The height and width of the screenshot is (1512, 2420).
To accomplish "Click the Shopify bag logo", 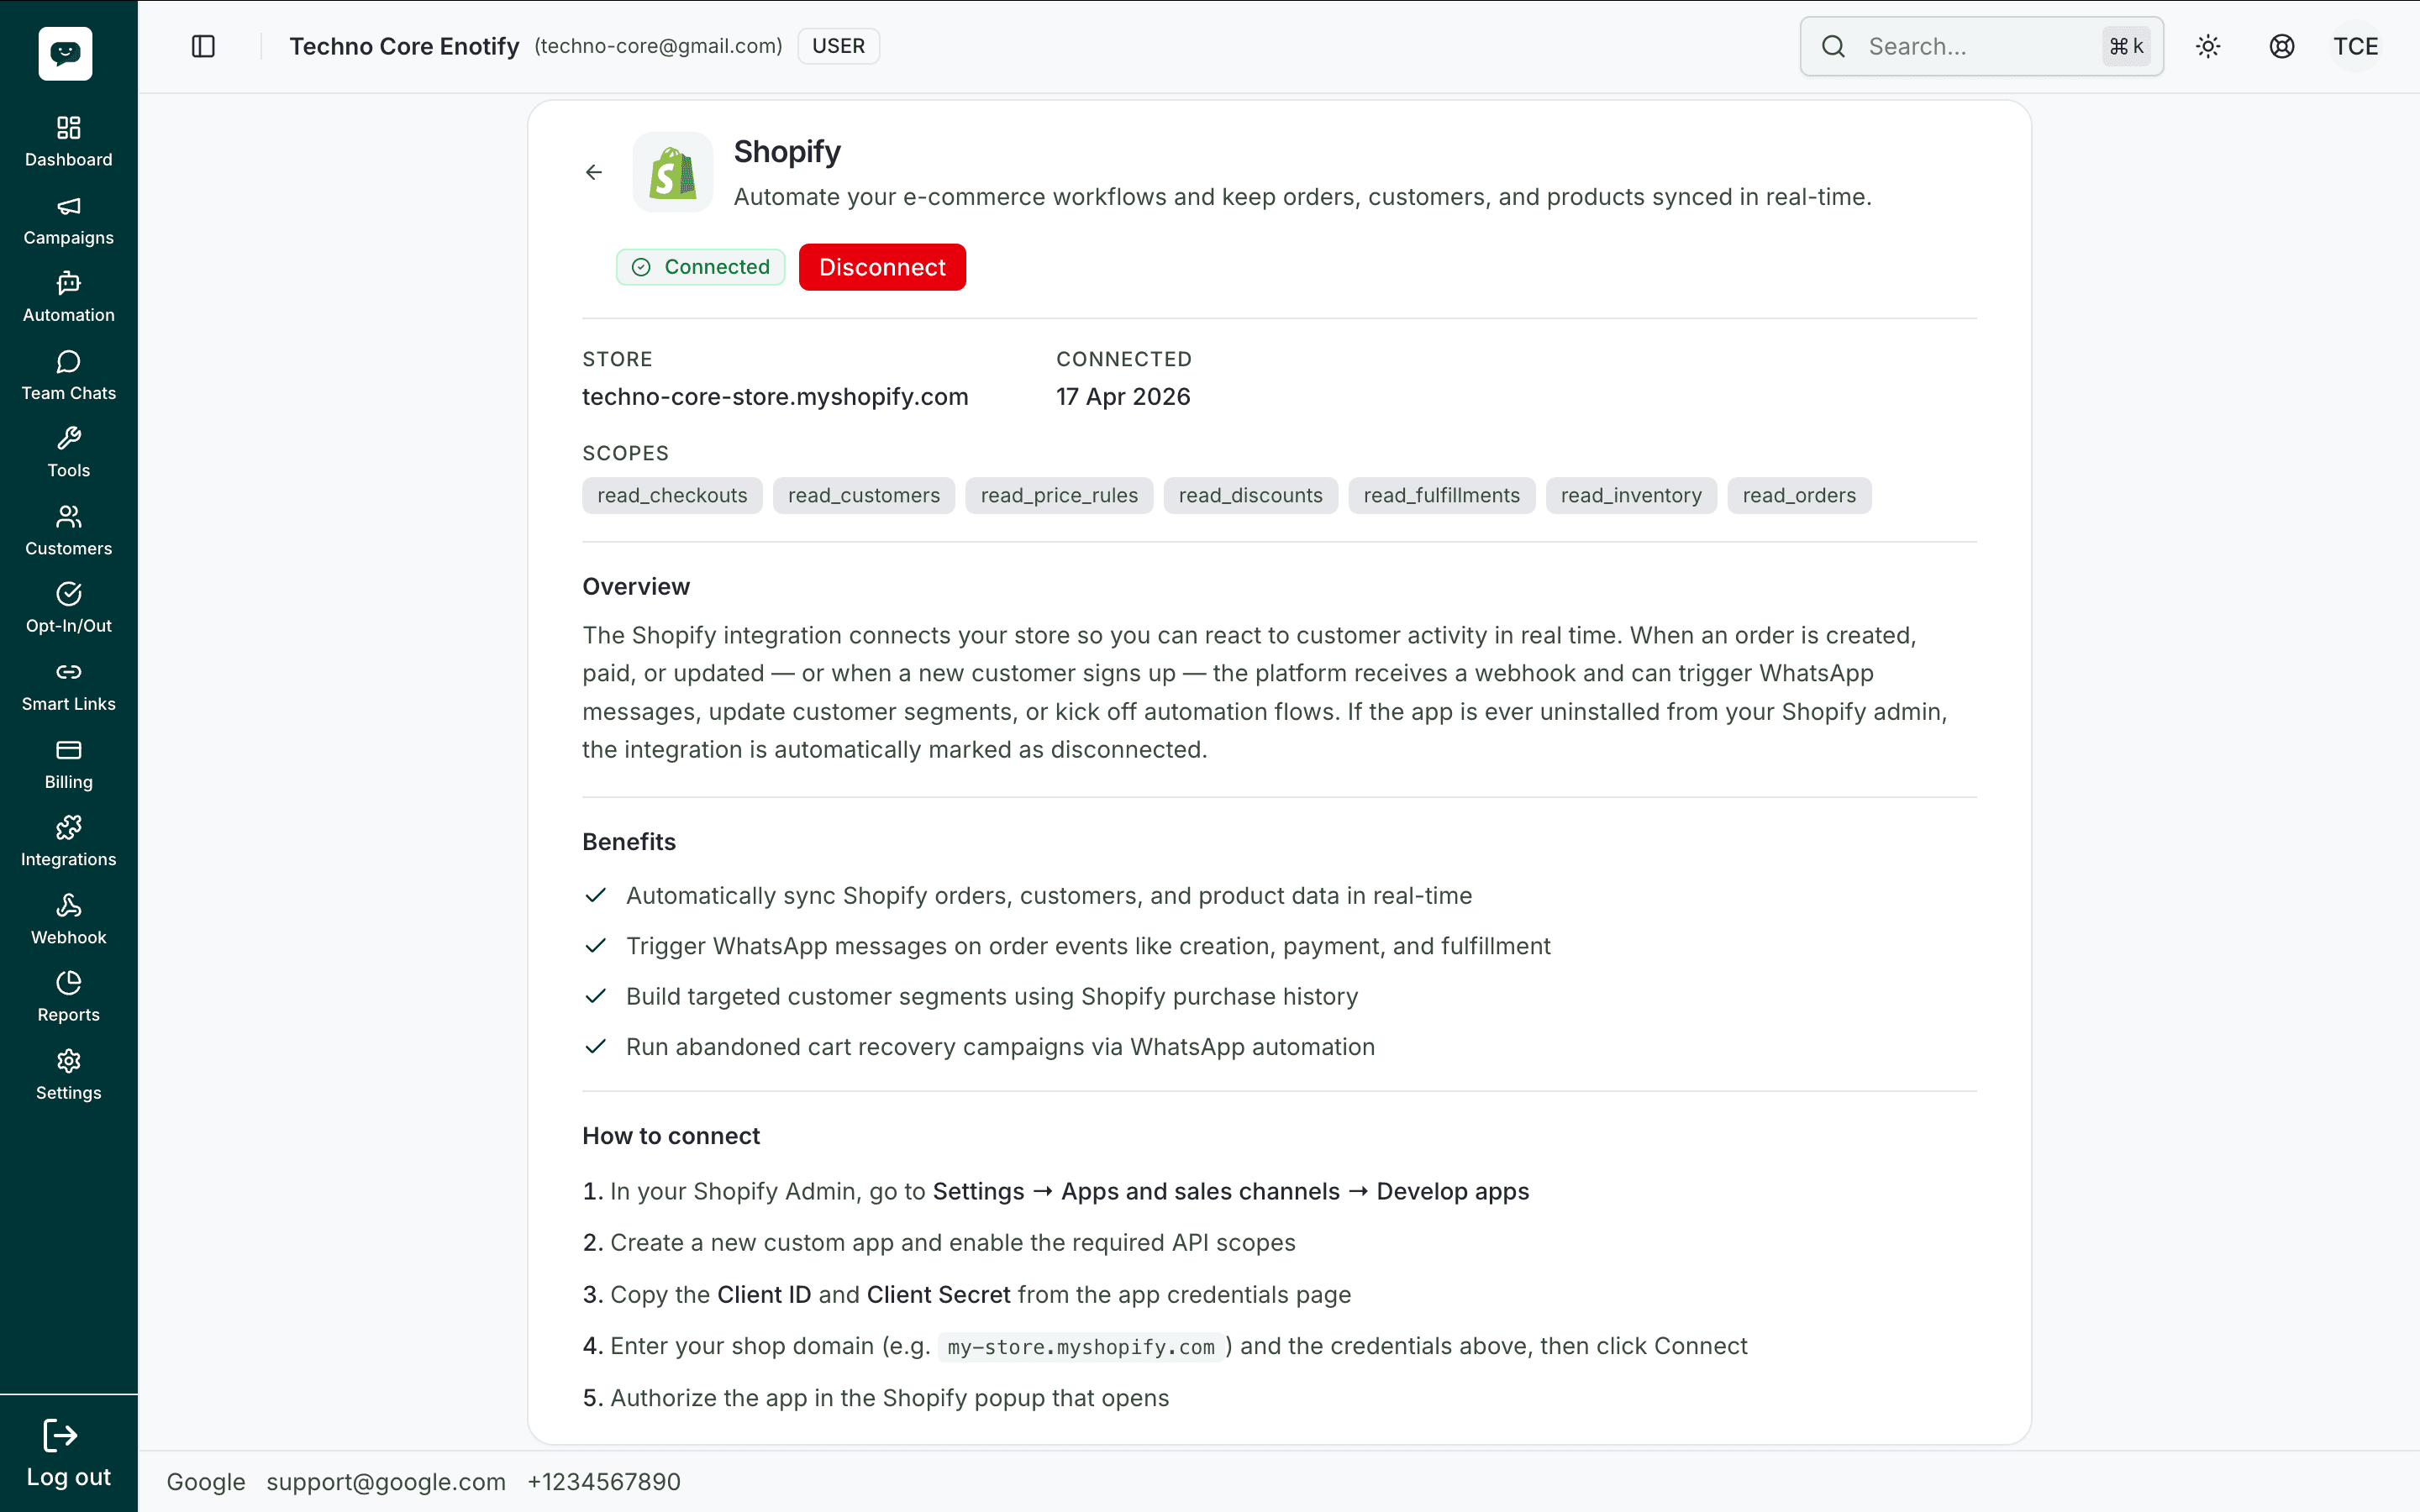I will pos(673,172).
